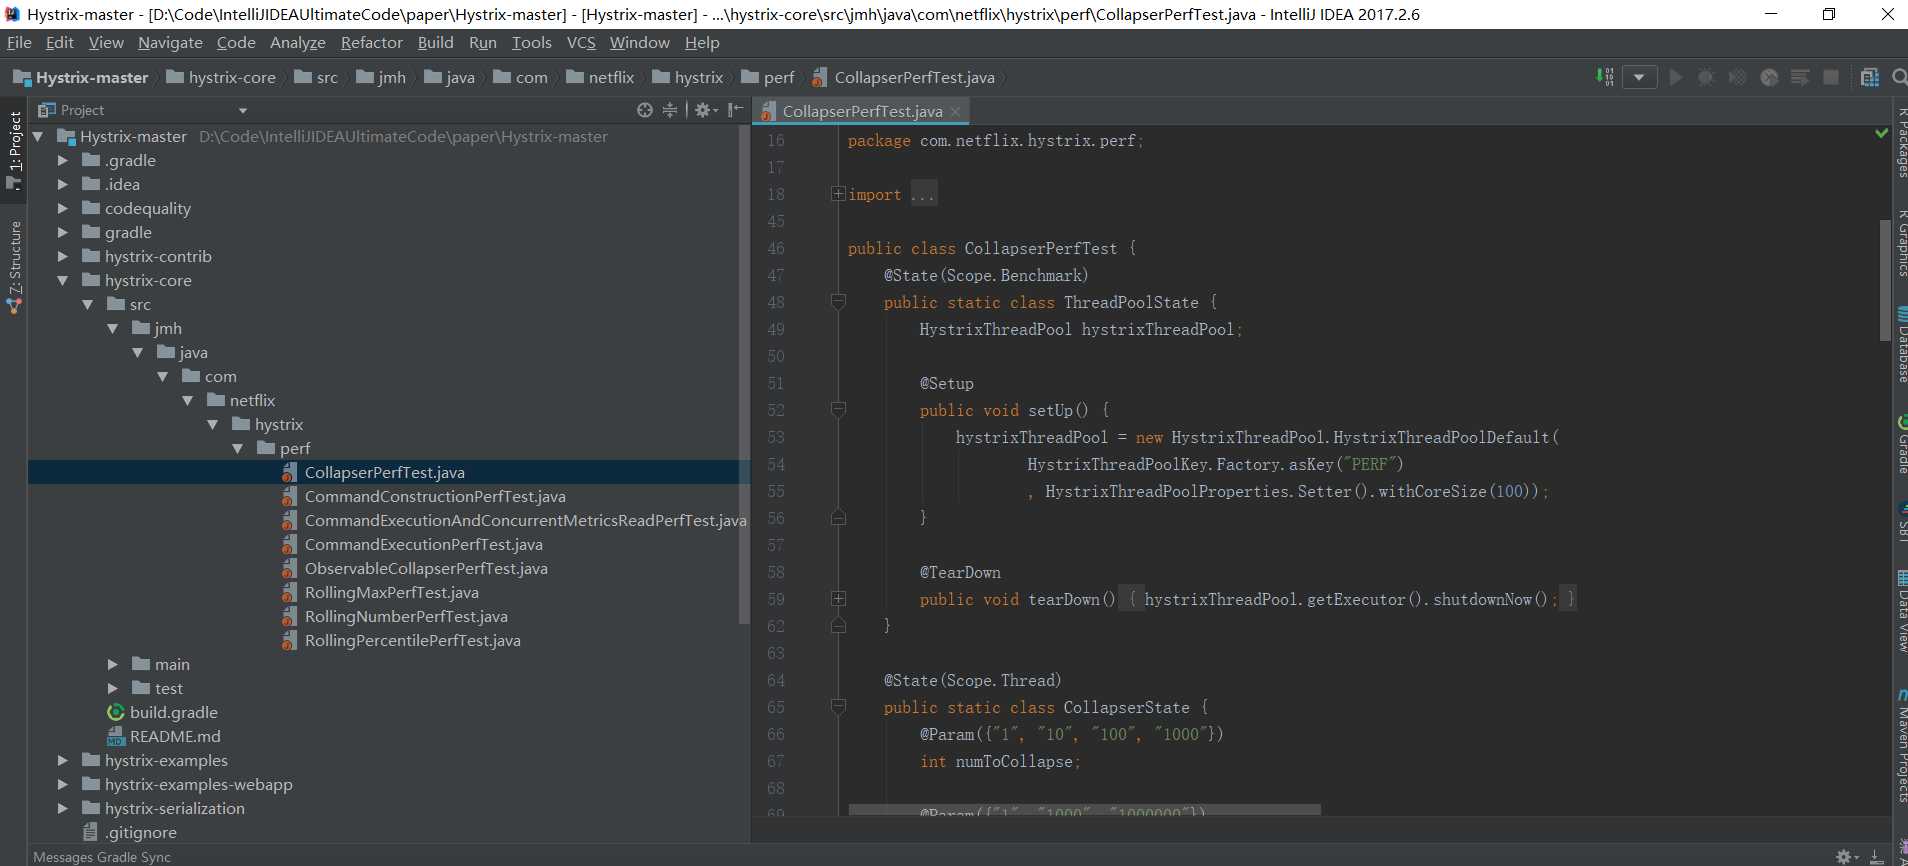Click the hystrix-core breadcrumb
This screenshot has width=1908, height=866.
click(221, 77)
